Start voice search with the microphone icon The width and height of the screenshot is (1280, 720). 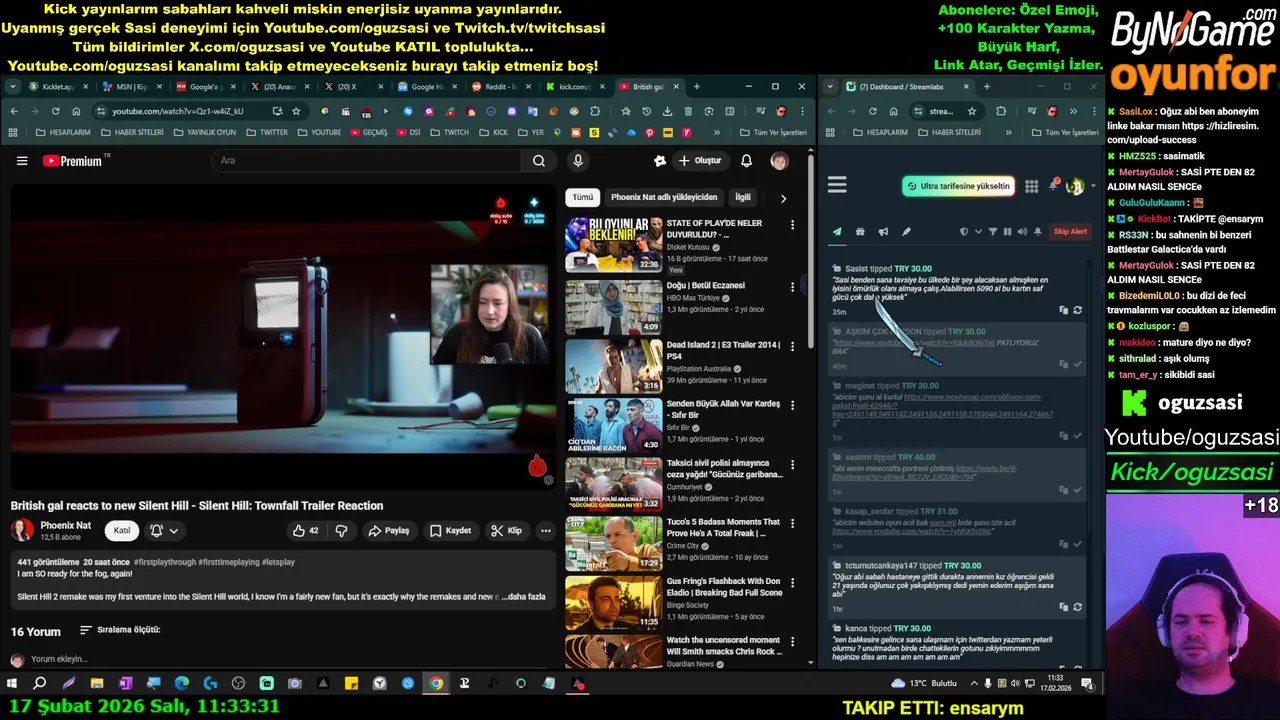tap(578, 161)
